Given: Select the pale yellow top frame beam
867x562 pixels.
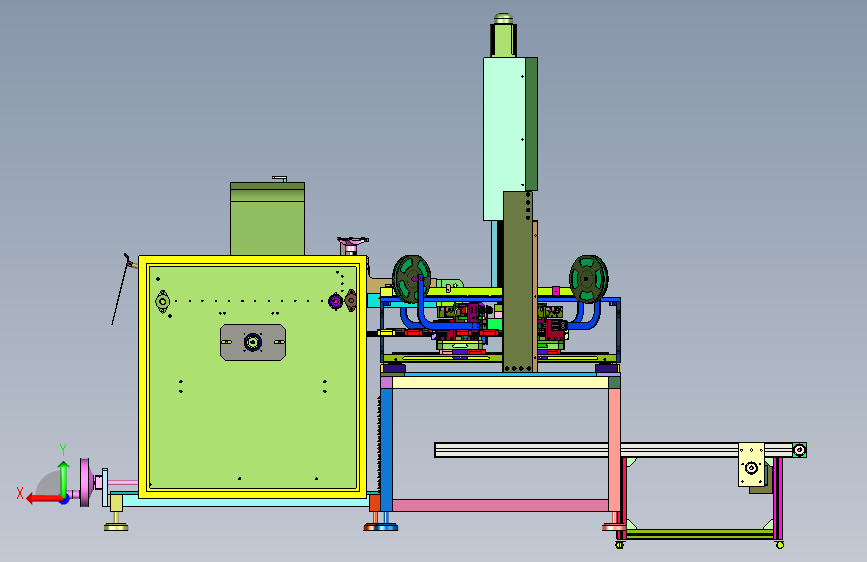Looking at the screenshot, I should click(500, 383).
